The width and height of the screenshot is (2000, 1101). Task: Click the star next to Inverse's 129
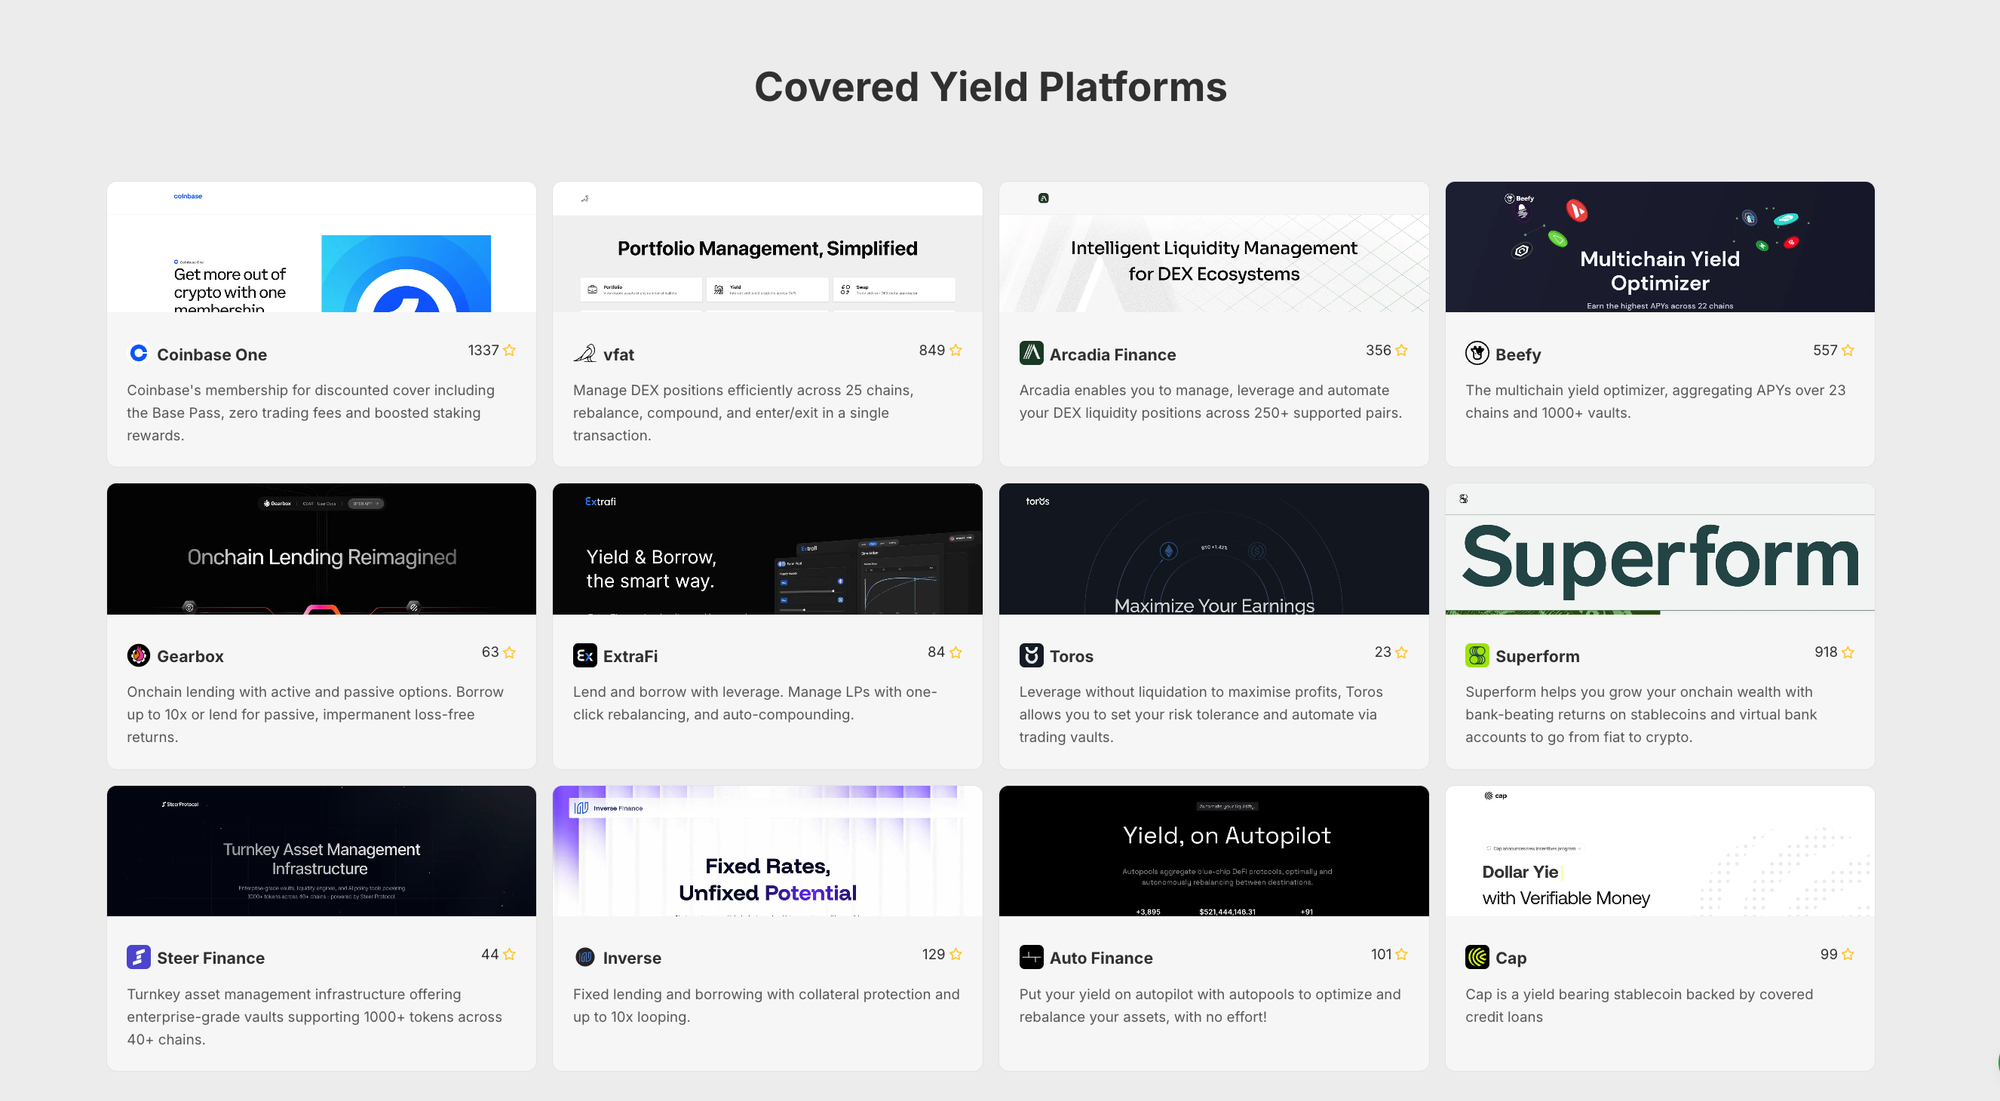(x=955, y=954)
